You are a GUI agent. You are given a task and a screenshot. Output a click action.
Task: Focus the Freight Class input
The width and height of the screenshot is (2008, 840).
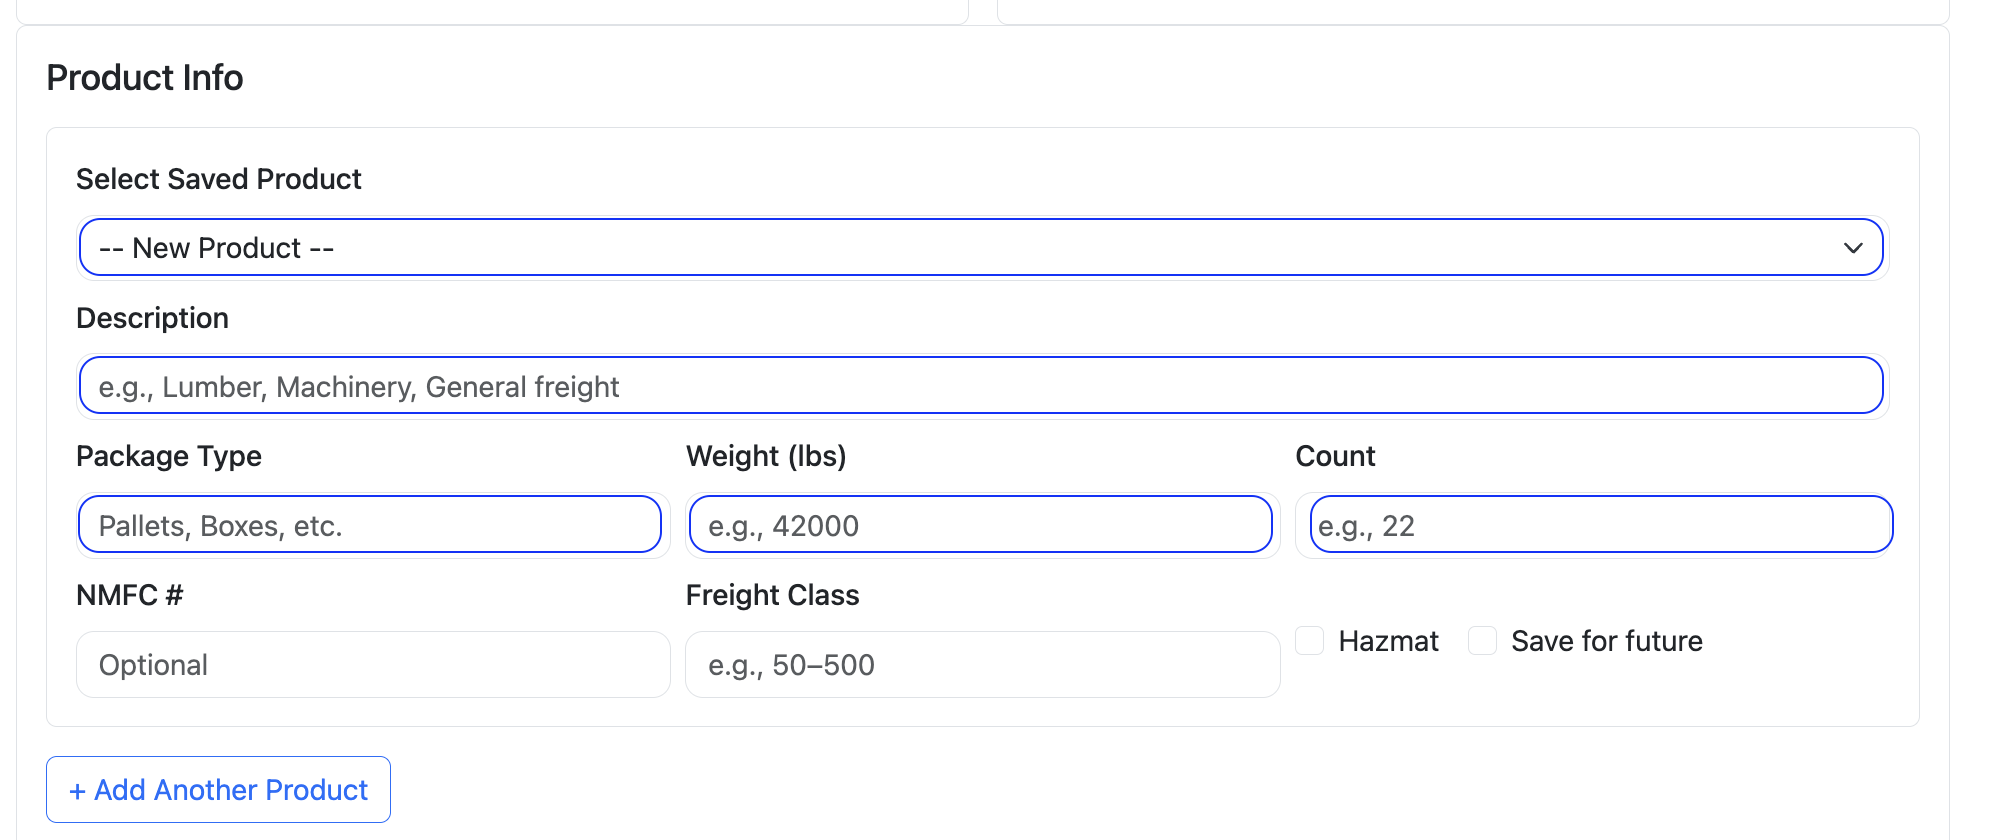(x=981, y=664)
